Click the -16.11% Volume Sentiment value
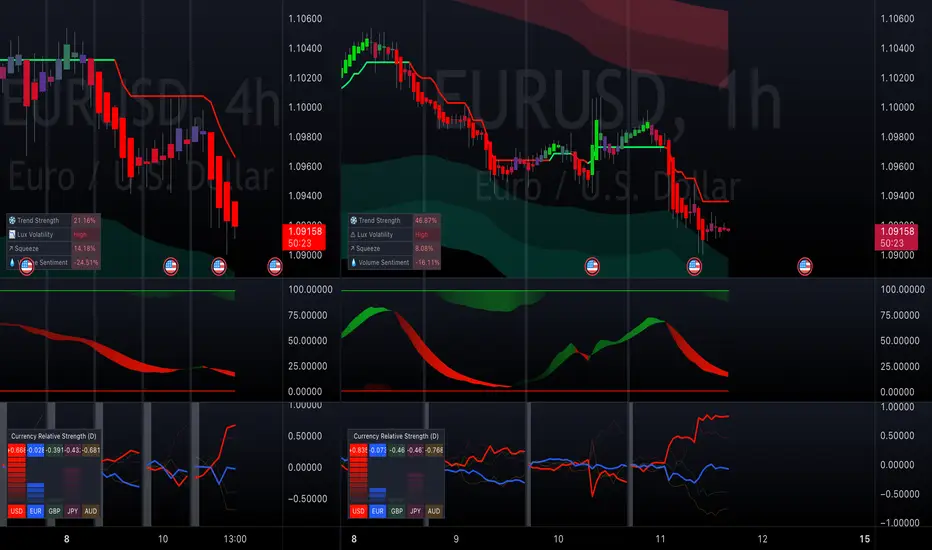Image resolution: width=932 pixels, height=550 pixels. 427,262
